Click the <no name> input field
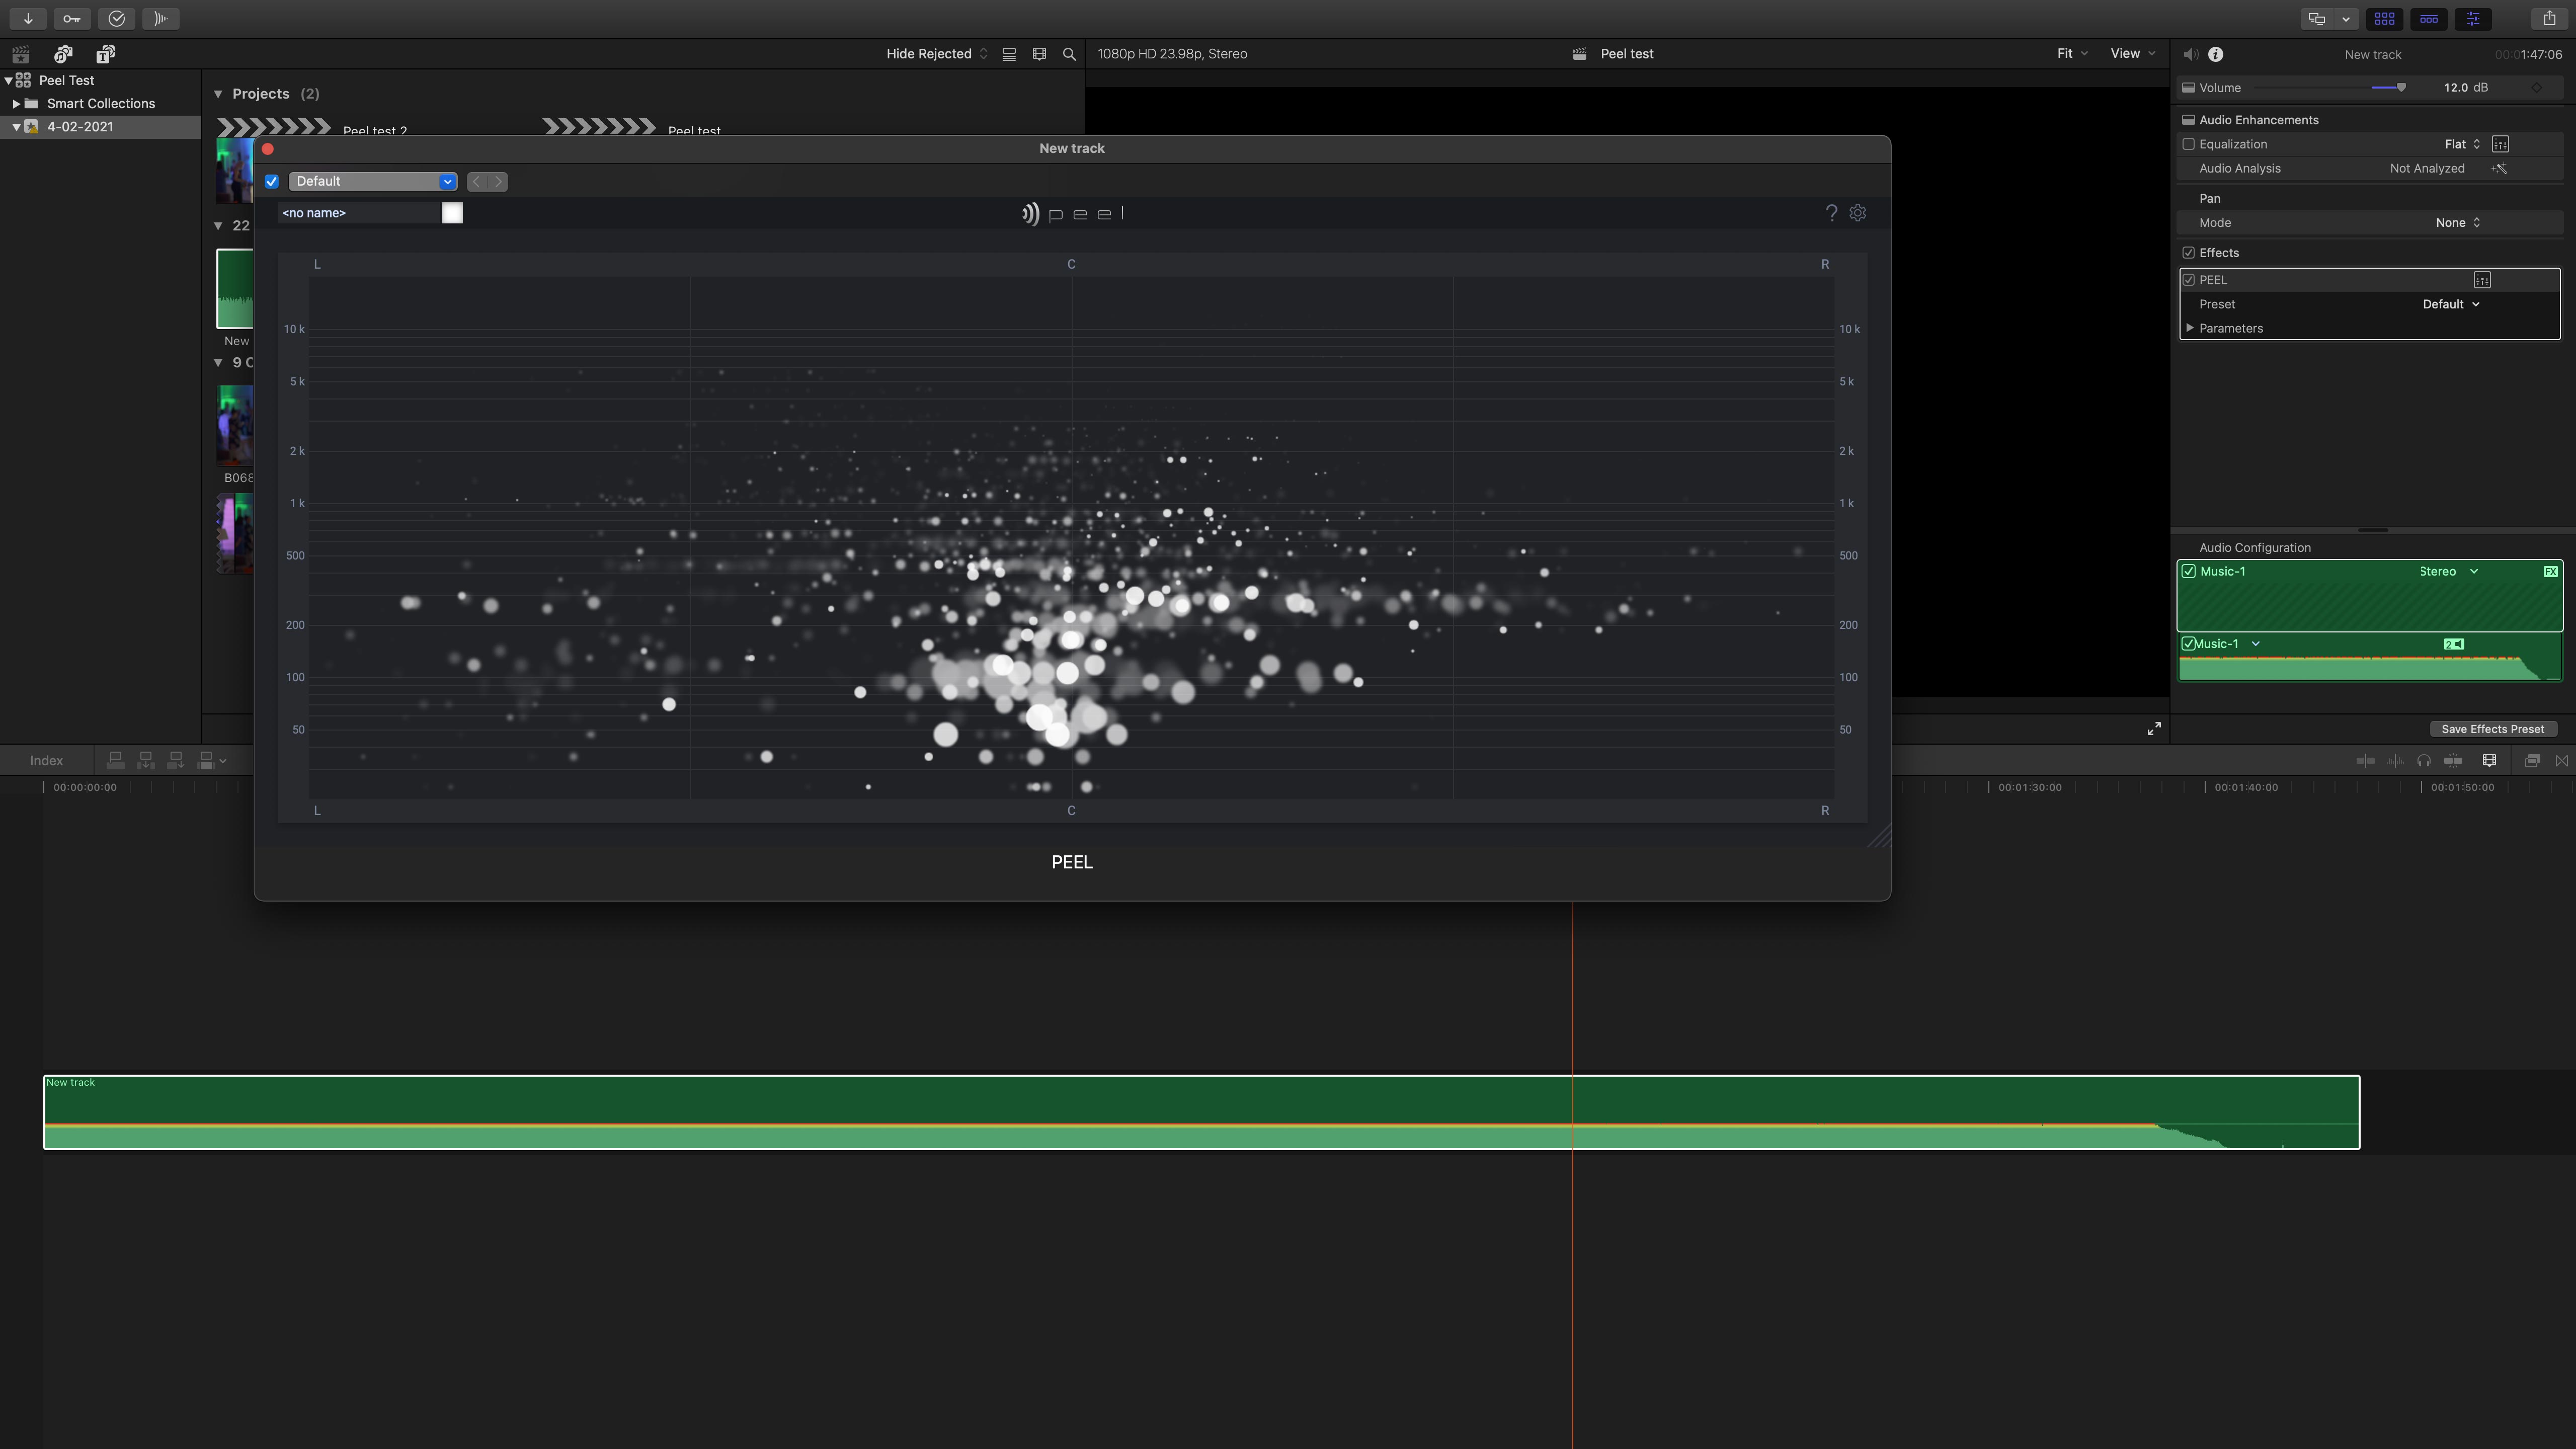This screenshot has width=2576, height=1449. [358, 213]
